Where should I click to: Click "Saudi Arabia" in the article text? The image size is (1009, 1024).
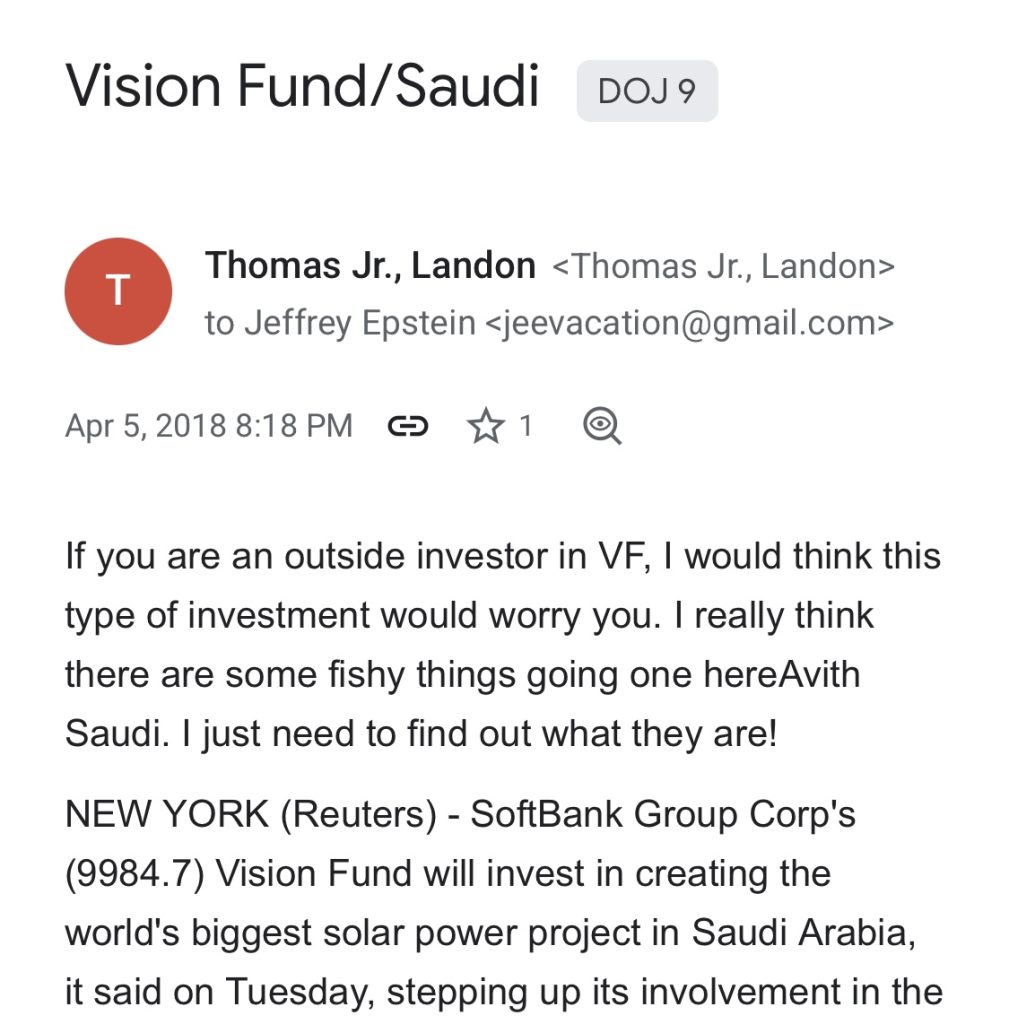[x=803, y=932]
